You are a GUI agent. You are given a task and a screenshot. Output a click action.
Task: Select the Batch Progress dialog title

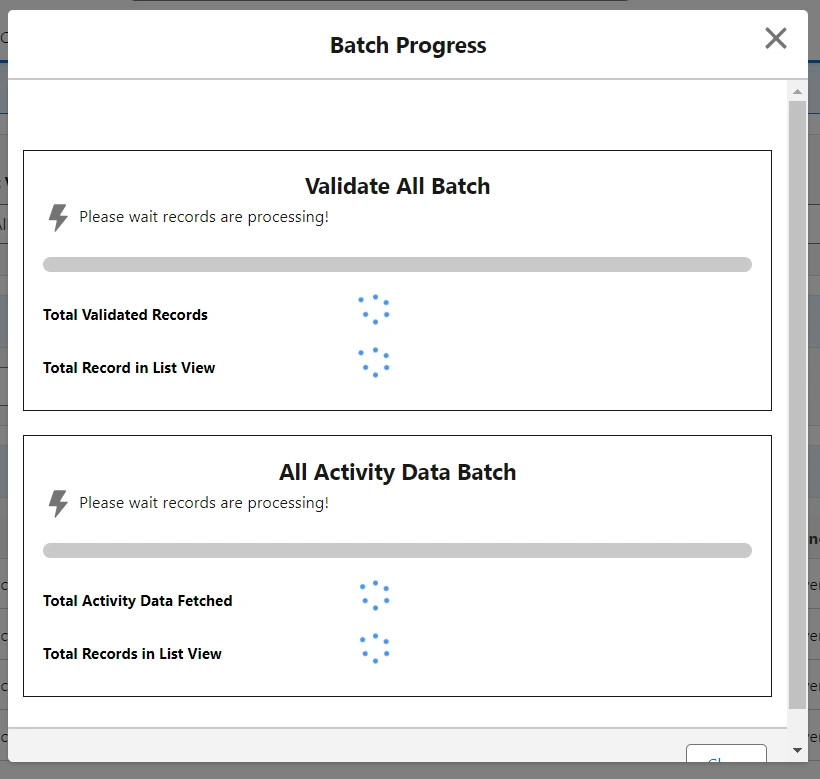pyautogui.click(x=407, y=45)
